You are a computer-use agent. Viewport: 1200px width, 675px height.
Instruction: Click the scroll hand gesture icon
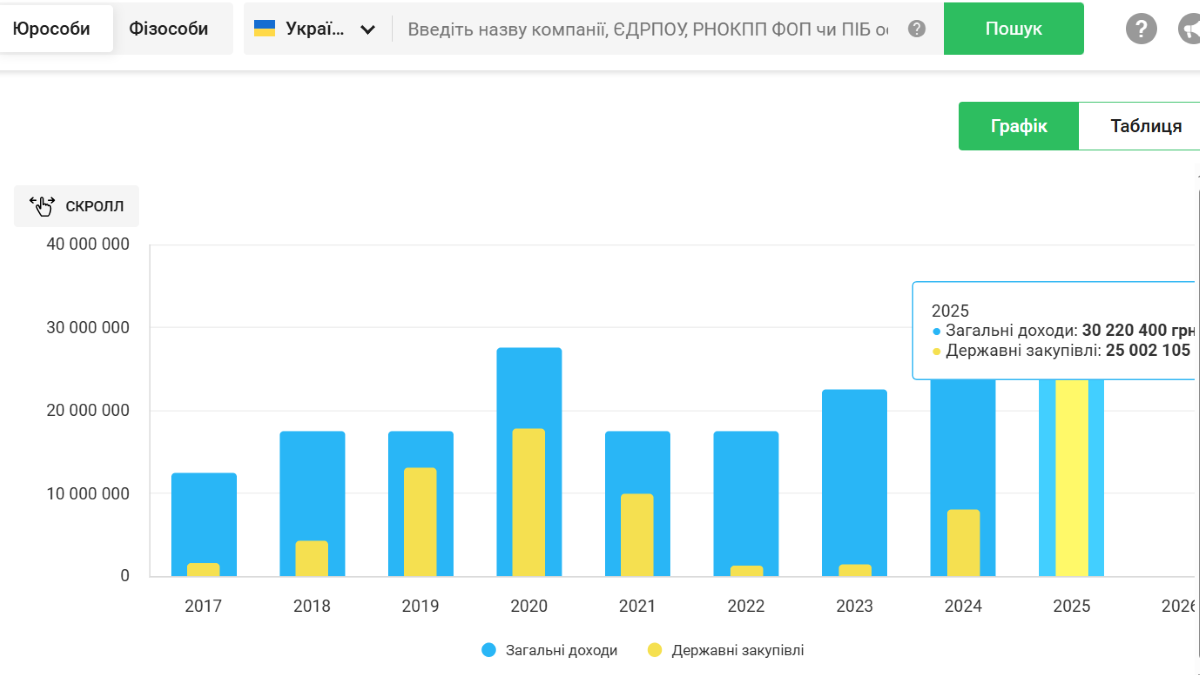point(43,207)
